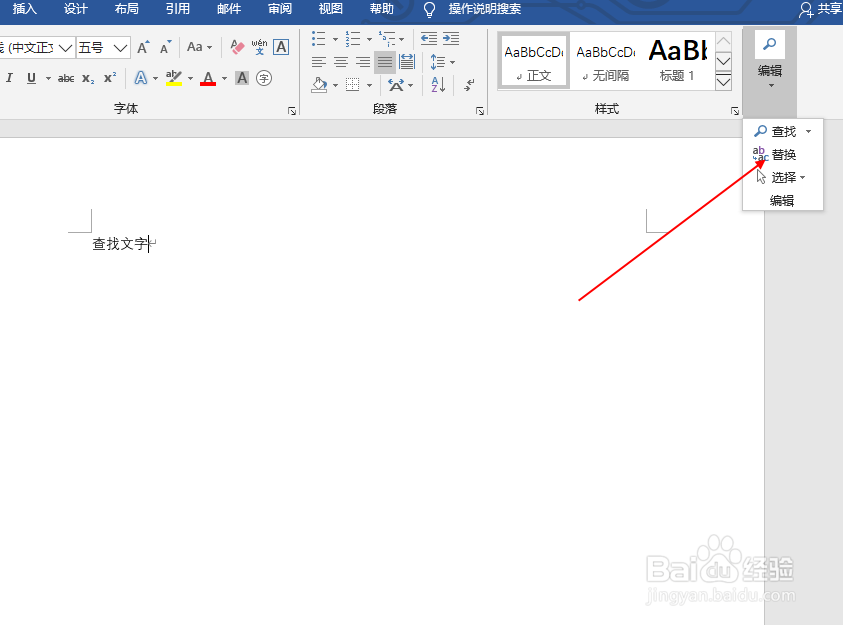Open the 插入 ribbon tab
843x625 pixels.
pyautogui.click(x=25, y=9)
